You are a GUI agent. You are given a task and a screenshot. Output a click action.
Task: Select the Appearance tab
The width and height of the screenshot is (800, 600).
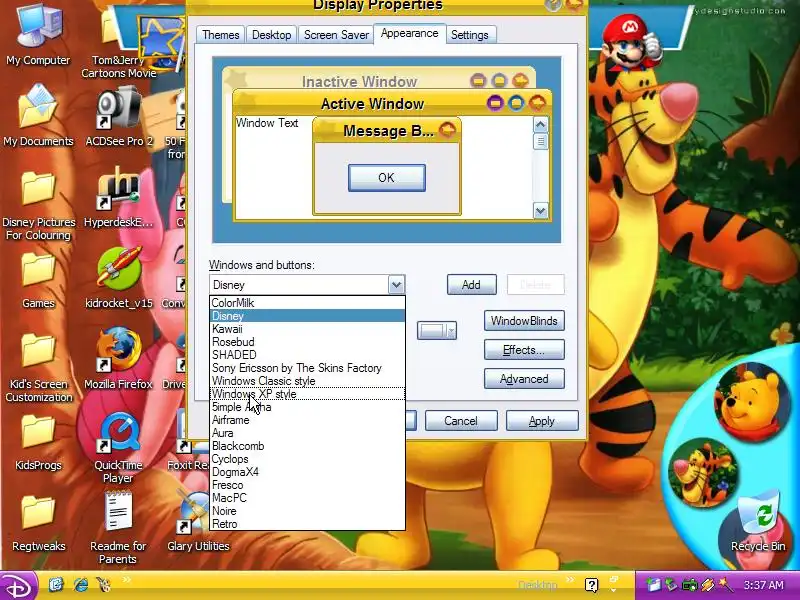pyautogui.click(x=409, y=33)
